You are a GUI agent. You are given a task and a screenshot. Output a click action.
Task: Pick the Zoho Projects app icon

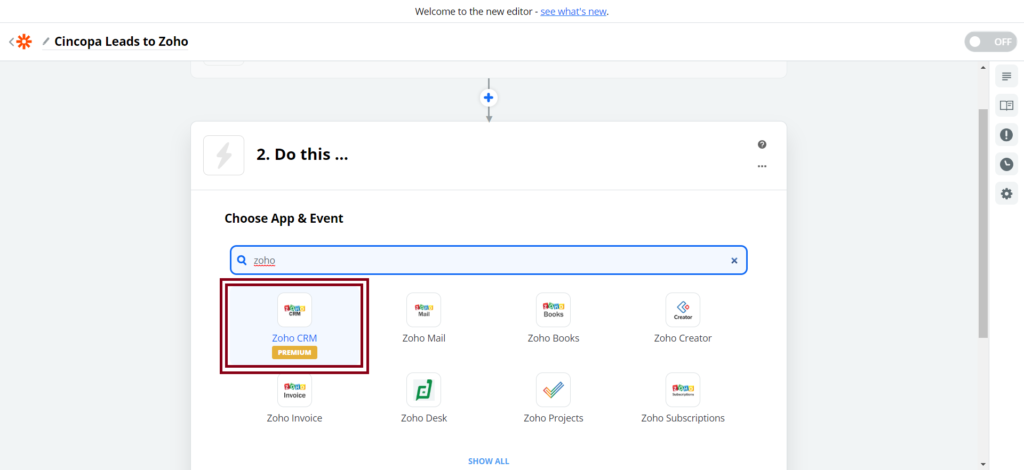click(553, 389)
